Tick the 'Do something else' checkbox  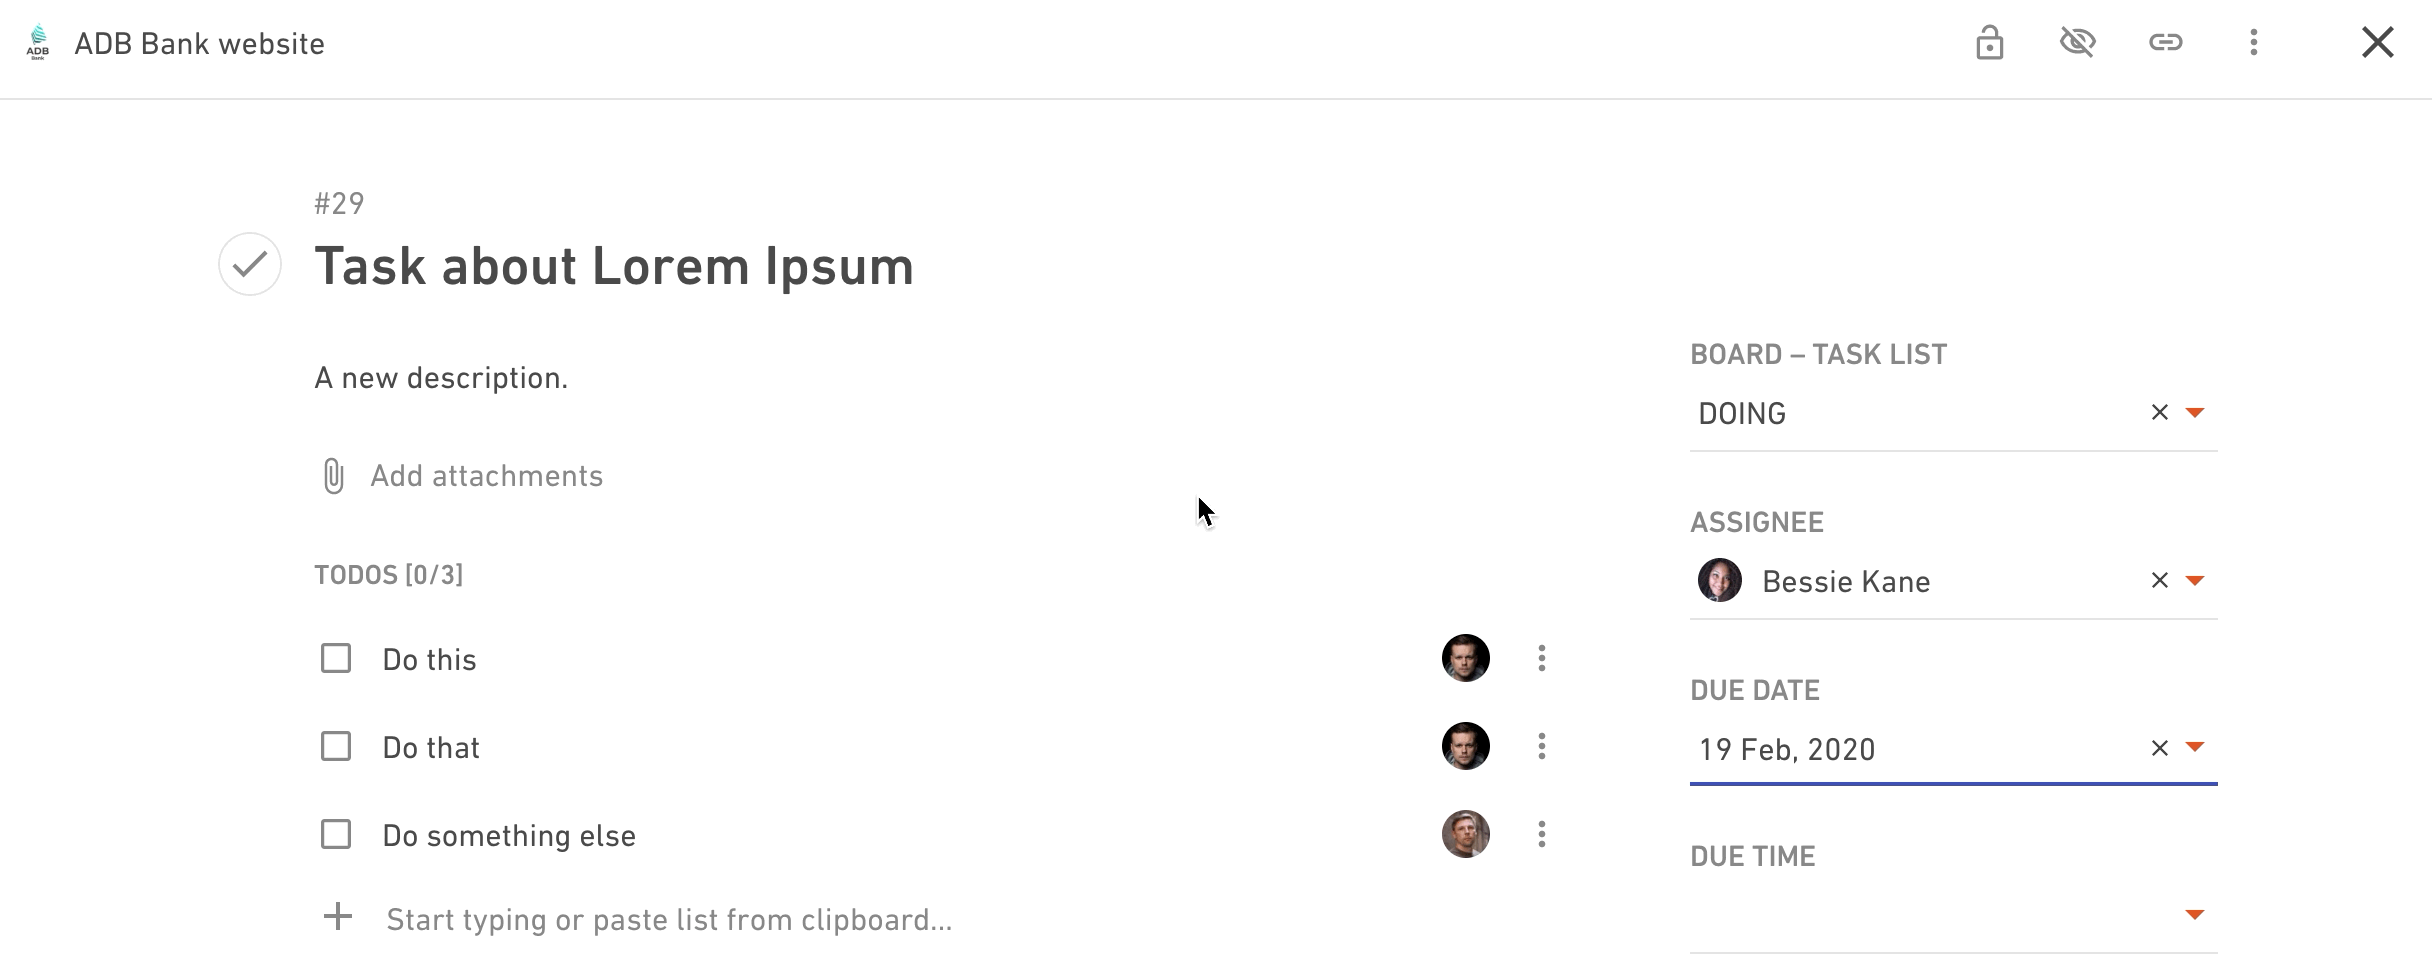coord(336,834)
